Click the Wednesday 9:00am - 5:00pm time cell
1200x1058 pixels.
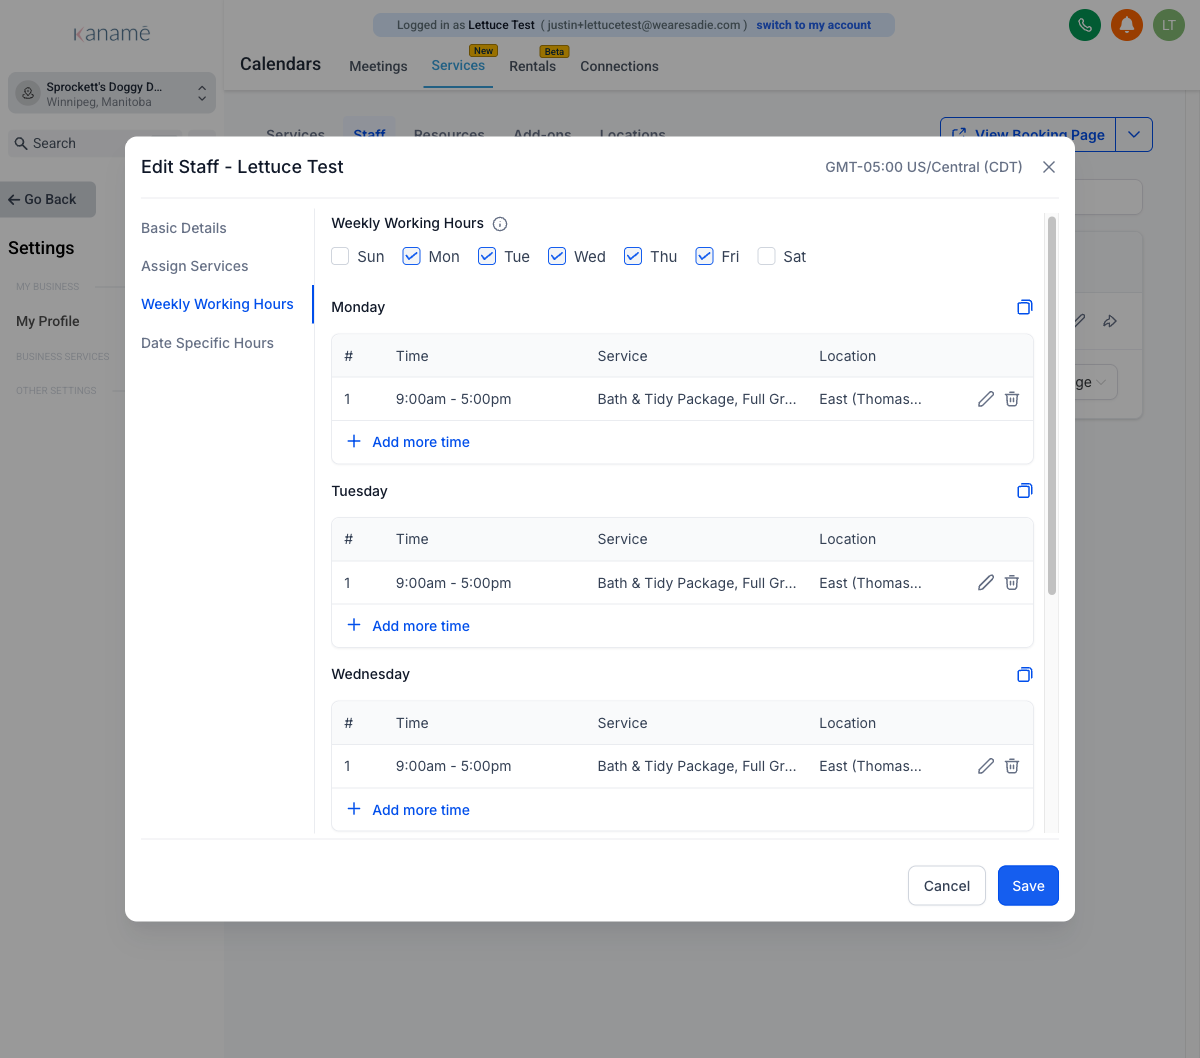453,766
